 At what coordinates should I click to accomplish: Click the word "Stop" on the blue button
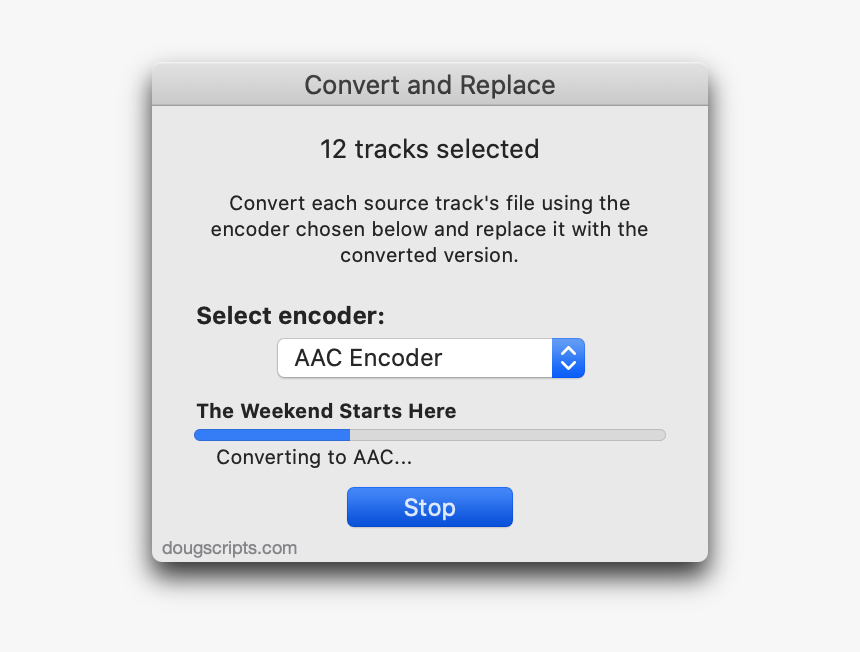click(429, 508)
